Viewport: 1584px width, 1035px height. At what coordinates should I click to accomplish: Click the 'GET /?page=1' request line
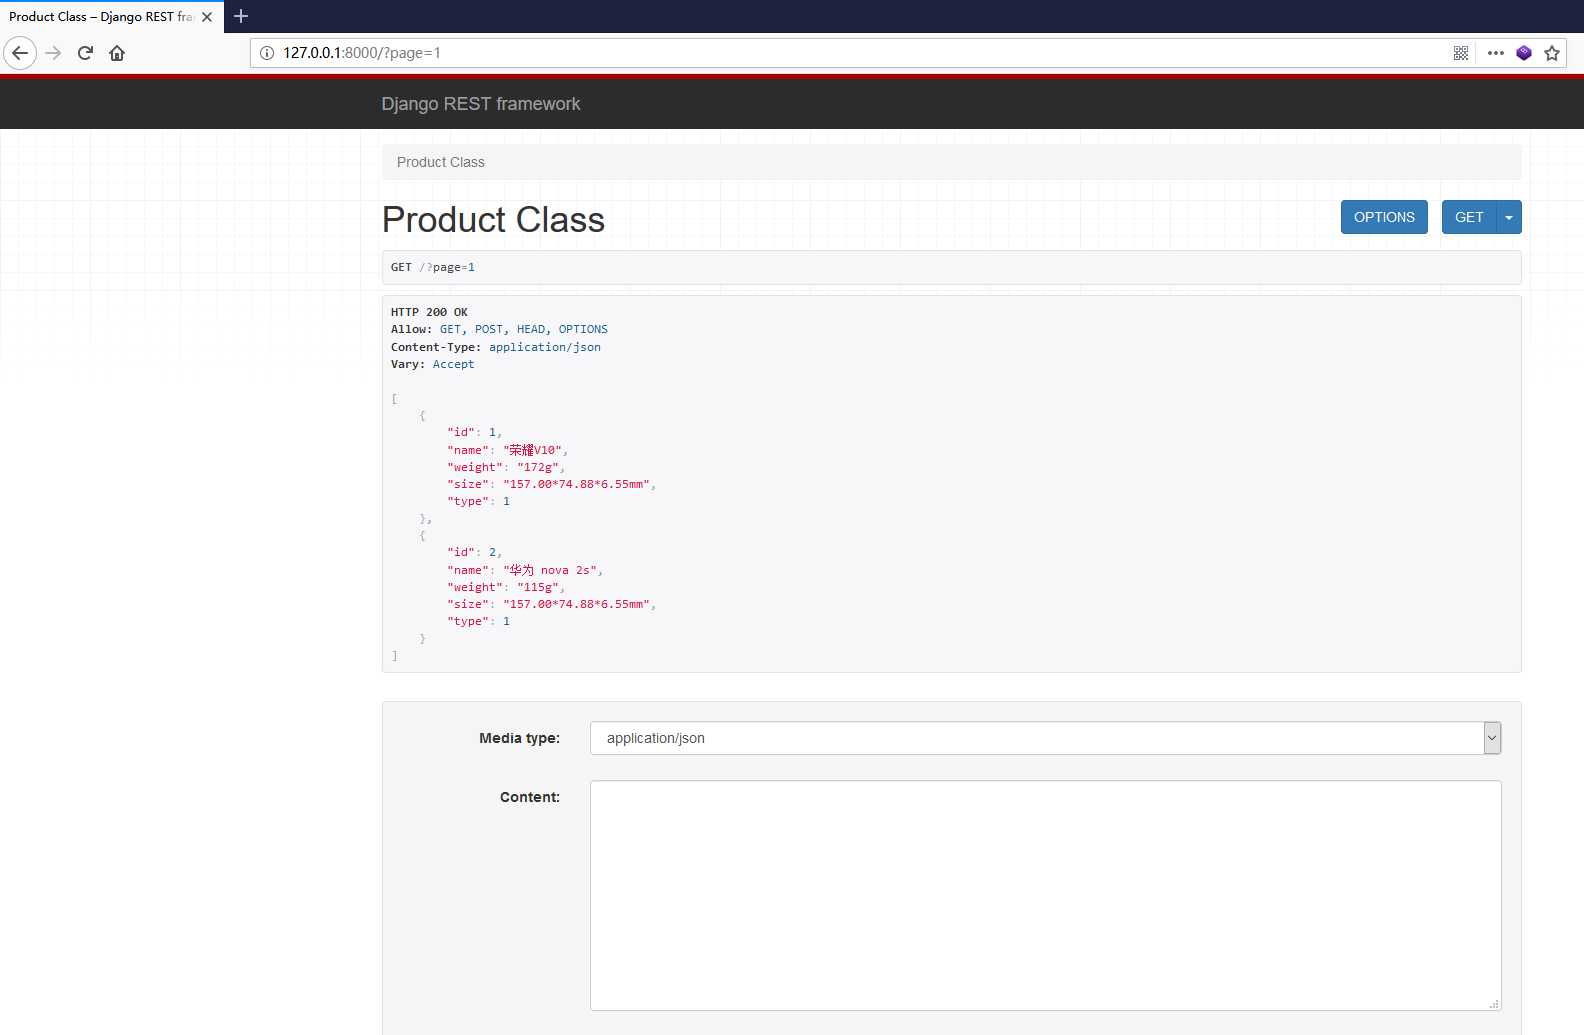tap(433, 267)
